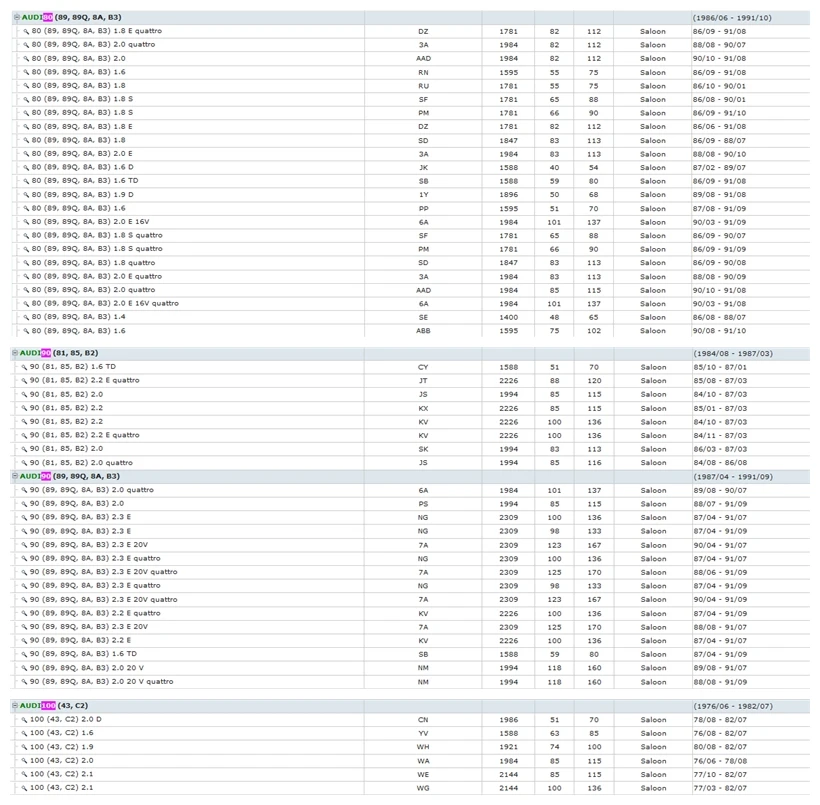Click engine code PS cell
The height and width of the screenshot is (805, 820).
pos(423,504)
